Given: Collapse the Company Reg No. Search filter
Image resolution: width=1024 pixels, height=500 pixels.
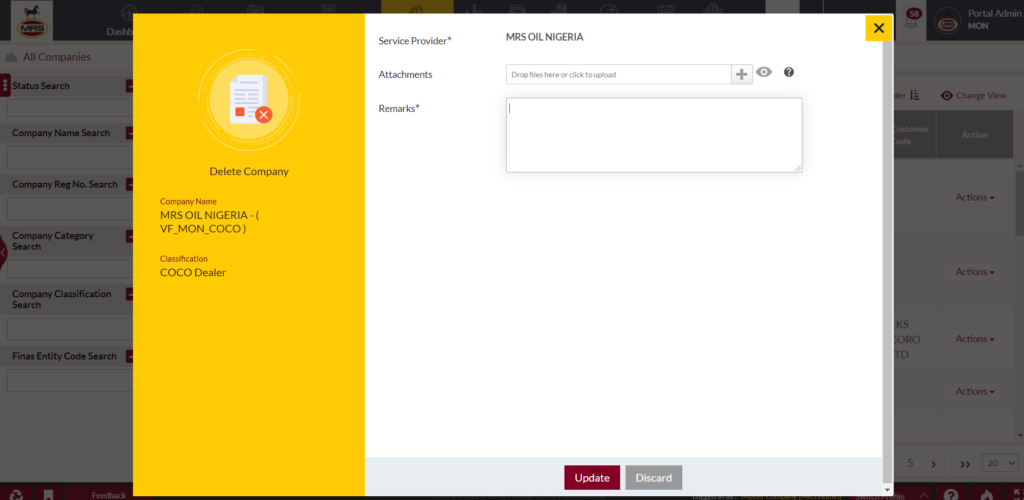Looking at the screenshot, I should (x=129, y=184).
